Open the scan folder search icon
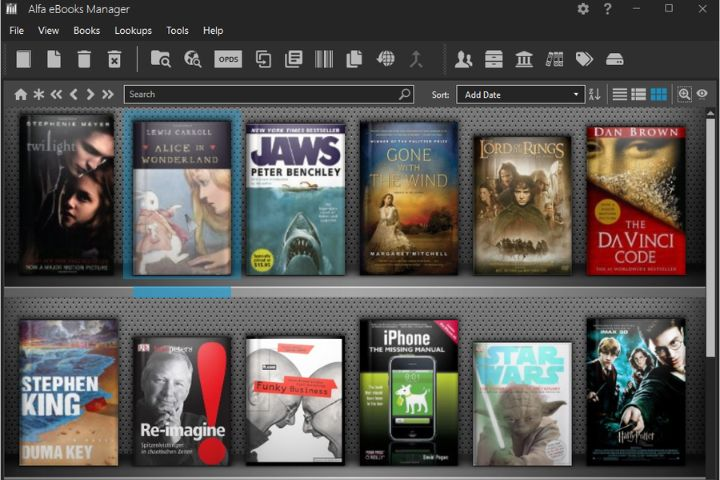Screen dimensions: 720x480 tap(161, 59)
